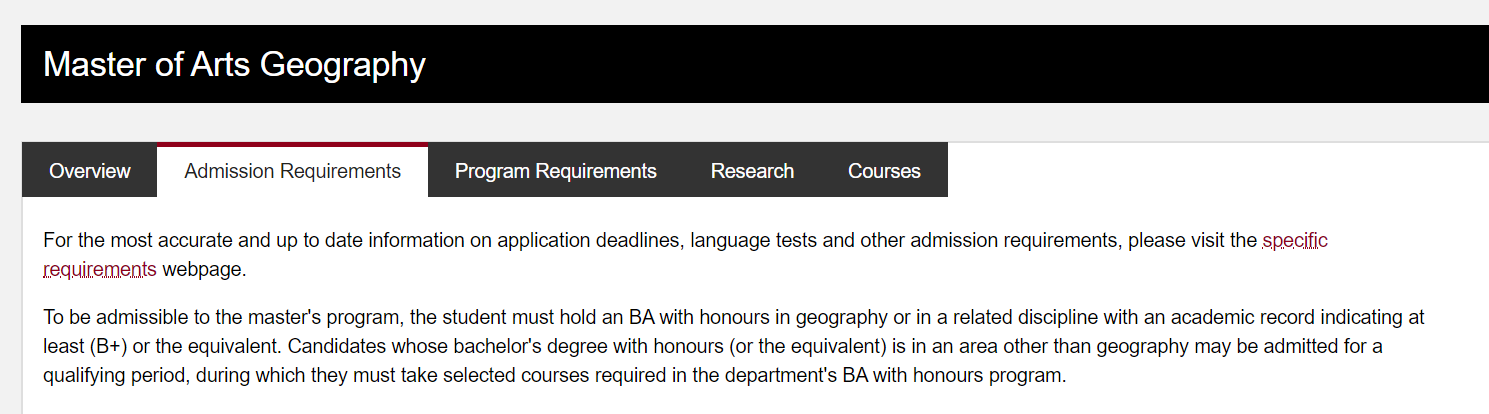Viewport: 1489px width, 414px height.
Task: Switch to the Program Requirements tab
Action: pos(555,171)
